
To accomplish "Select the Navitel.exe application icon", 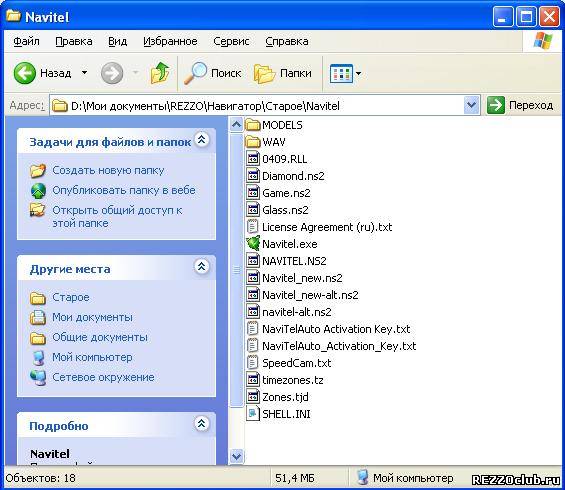I will pyautogui.click(x=253, y=244).
